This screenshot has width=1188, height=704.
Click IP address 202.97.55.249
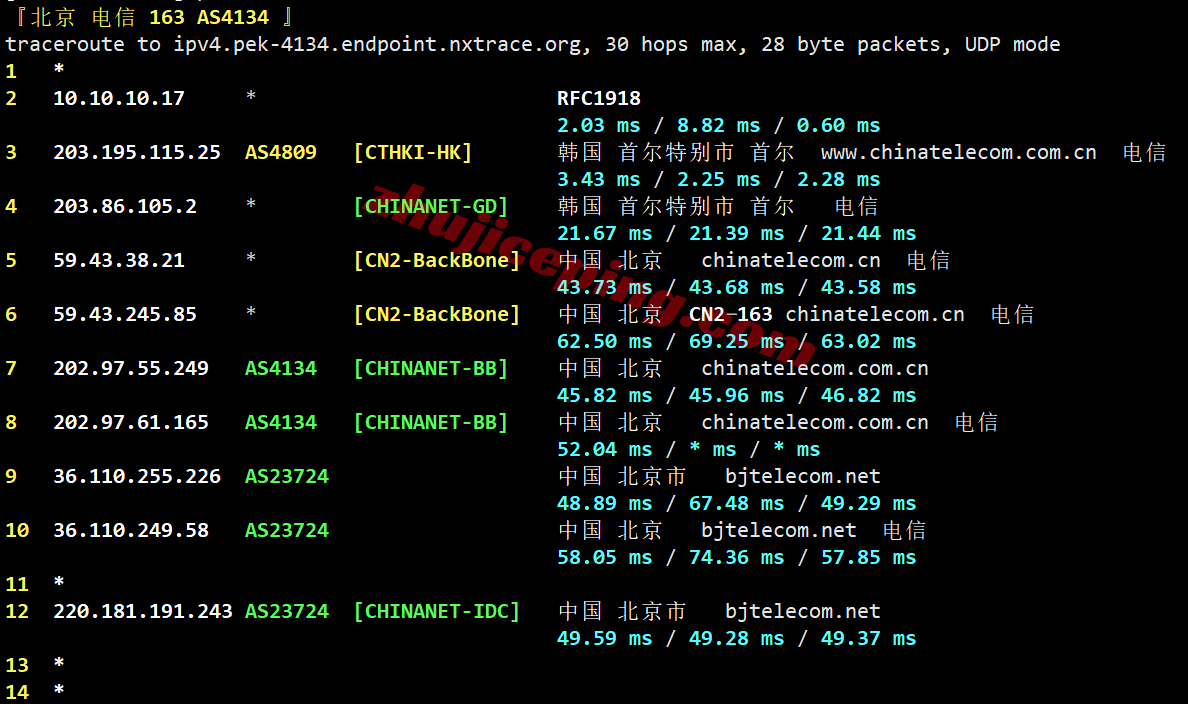pyautogui.click(x=130, y=368)
